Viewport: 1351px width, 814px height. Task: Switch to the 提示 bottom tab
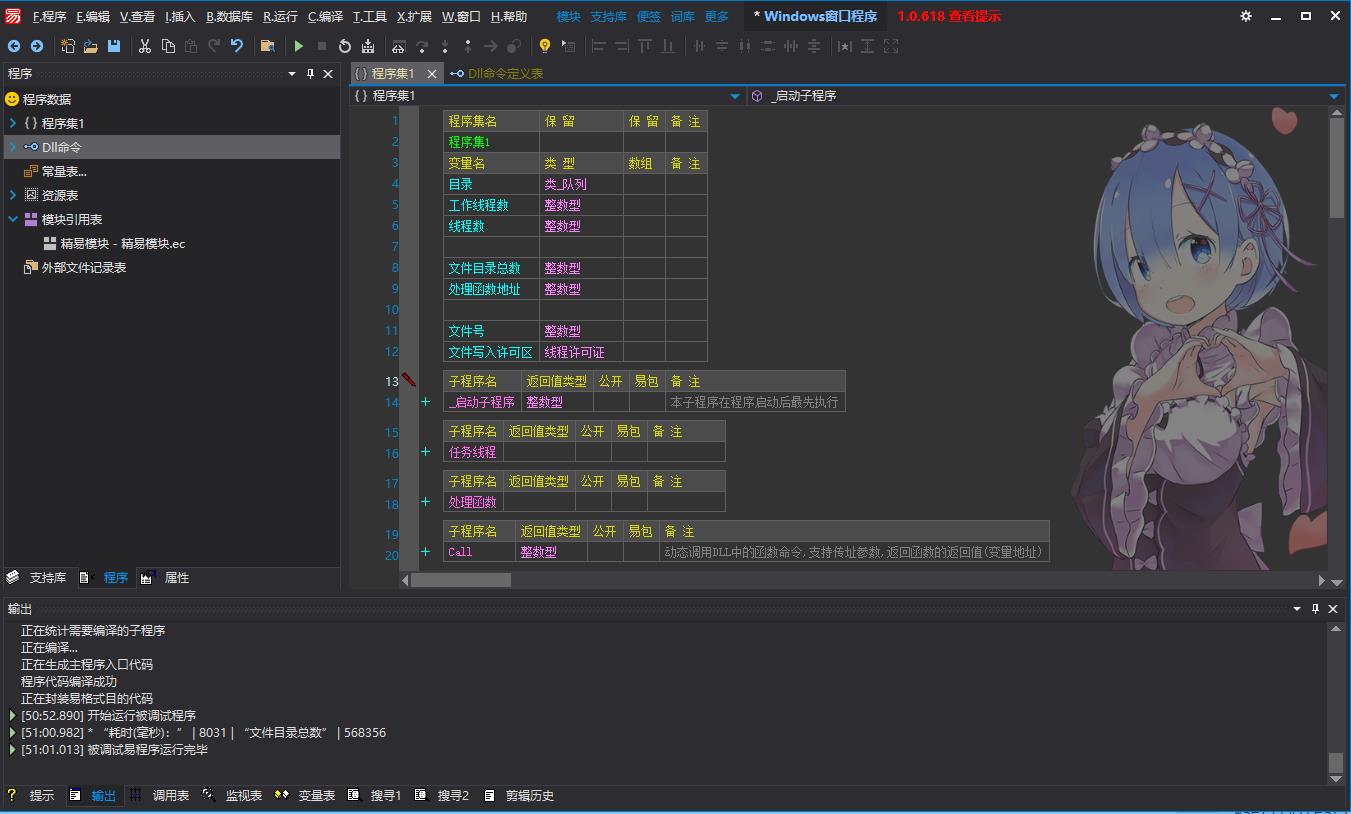(x=31, y=795)
